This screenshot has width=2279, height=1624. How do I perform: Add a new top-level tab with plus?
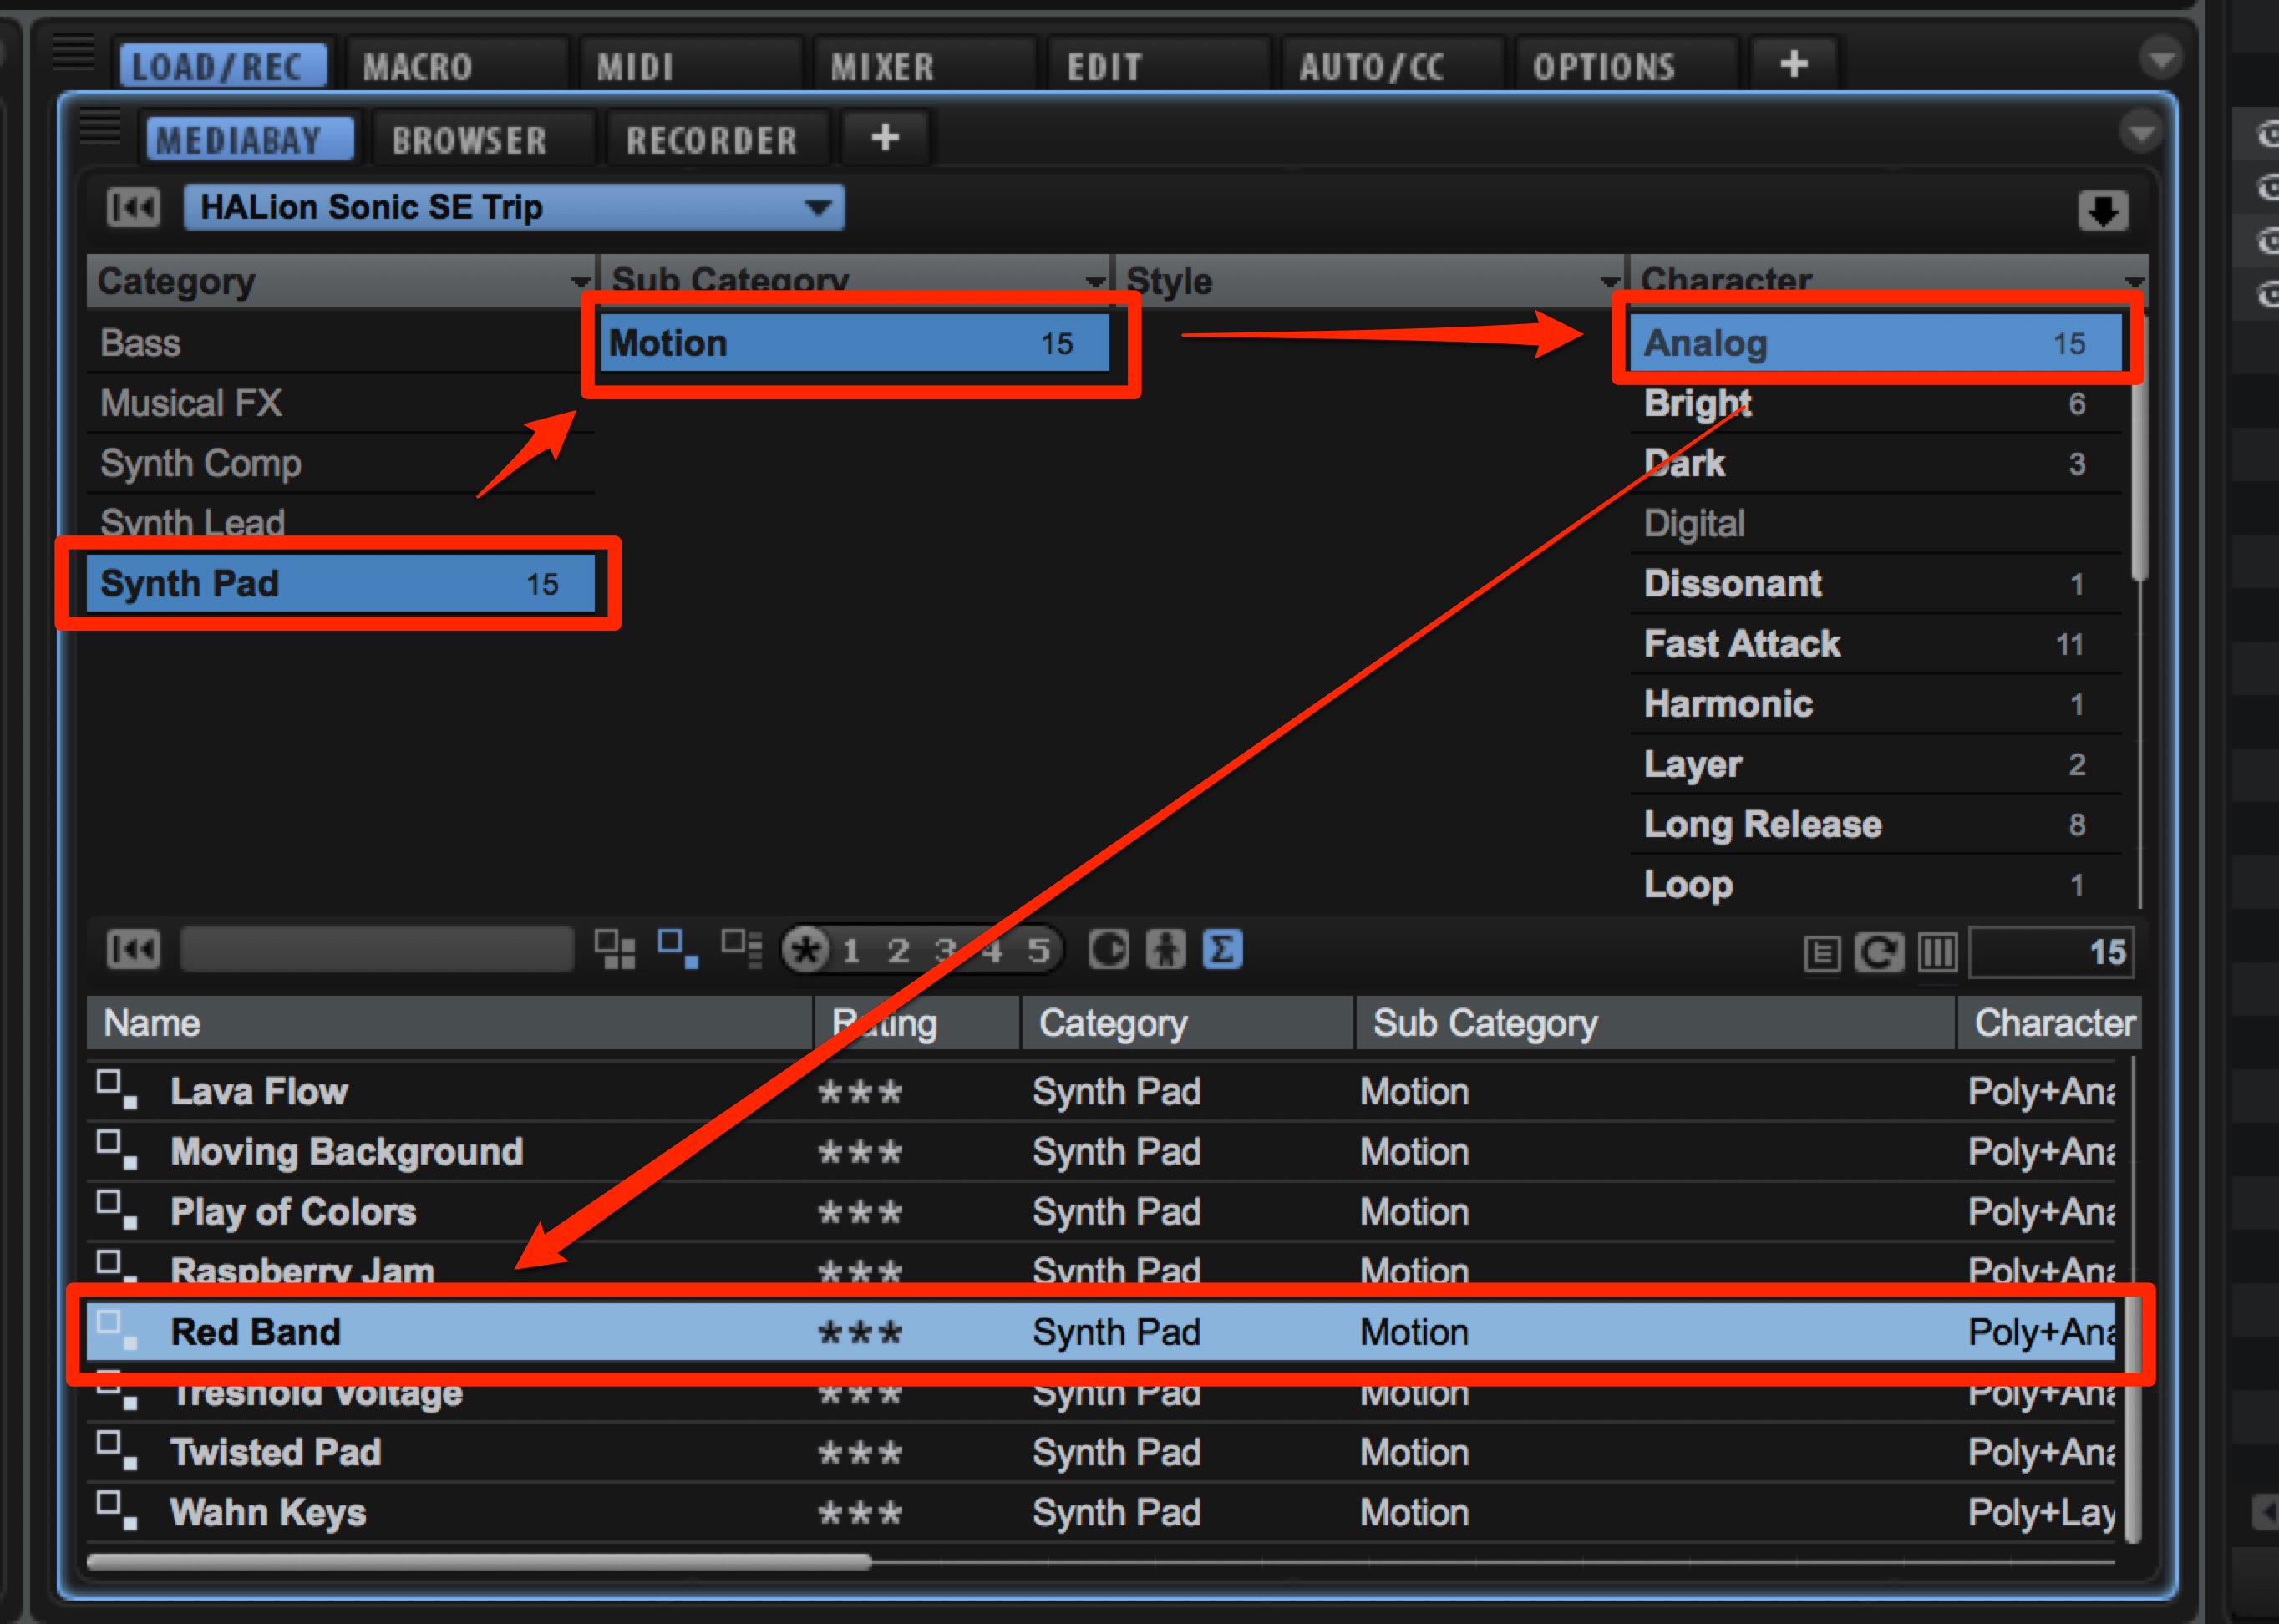pyautogui.click(x=1794, y=65)
